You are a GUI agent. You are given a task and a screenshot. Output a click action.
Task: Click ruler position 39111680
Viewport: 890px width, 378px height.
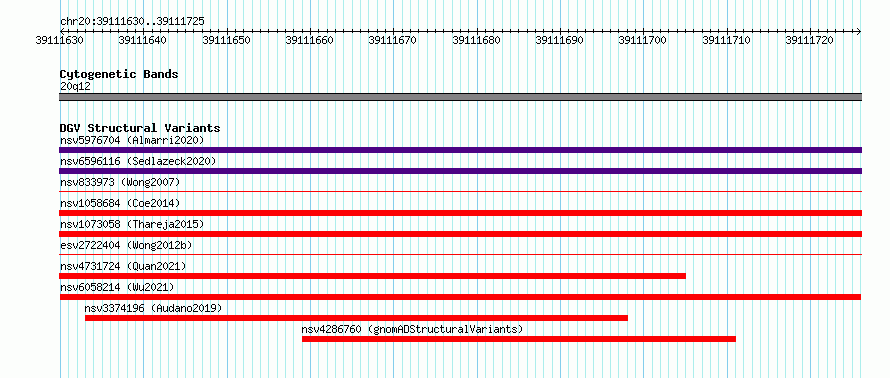coord(477,40)
